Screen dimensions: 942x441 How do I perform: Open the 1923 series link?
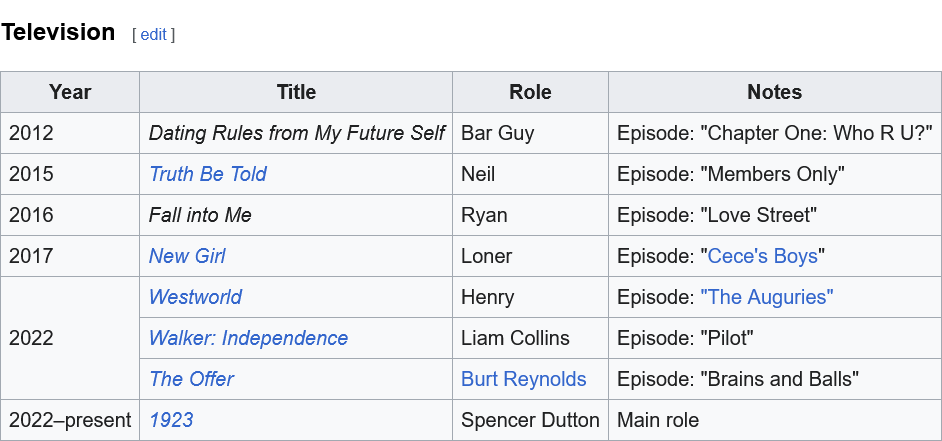[x=171, y=420]
